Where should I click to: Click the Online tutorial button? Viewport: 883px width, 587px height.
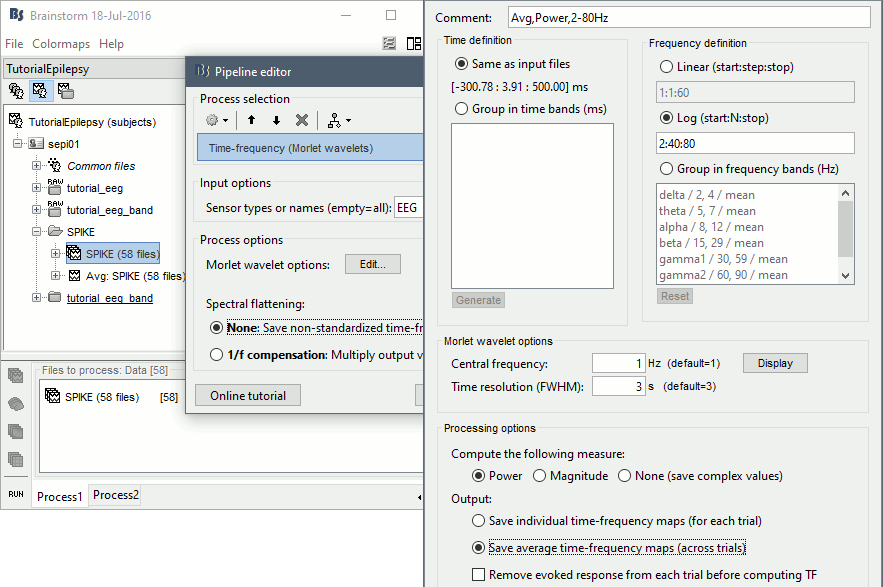click(x=248, y=396)
